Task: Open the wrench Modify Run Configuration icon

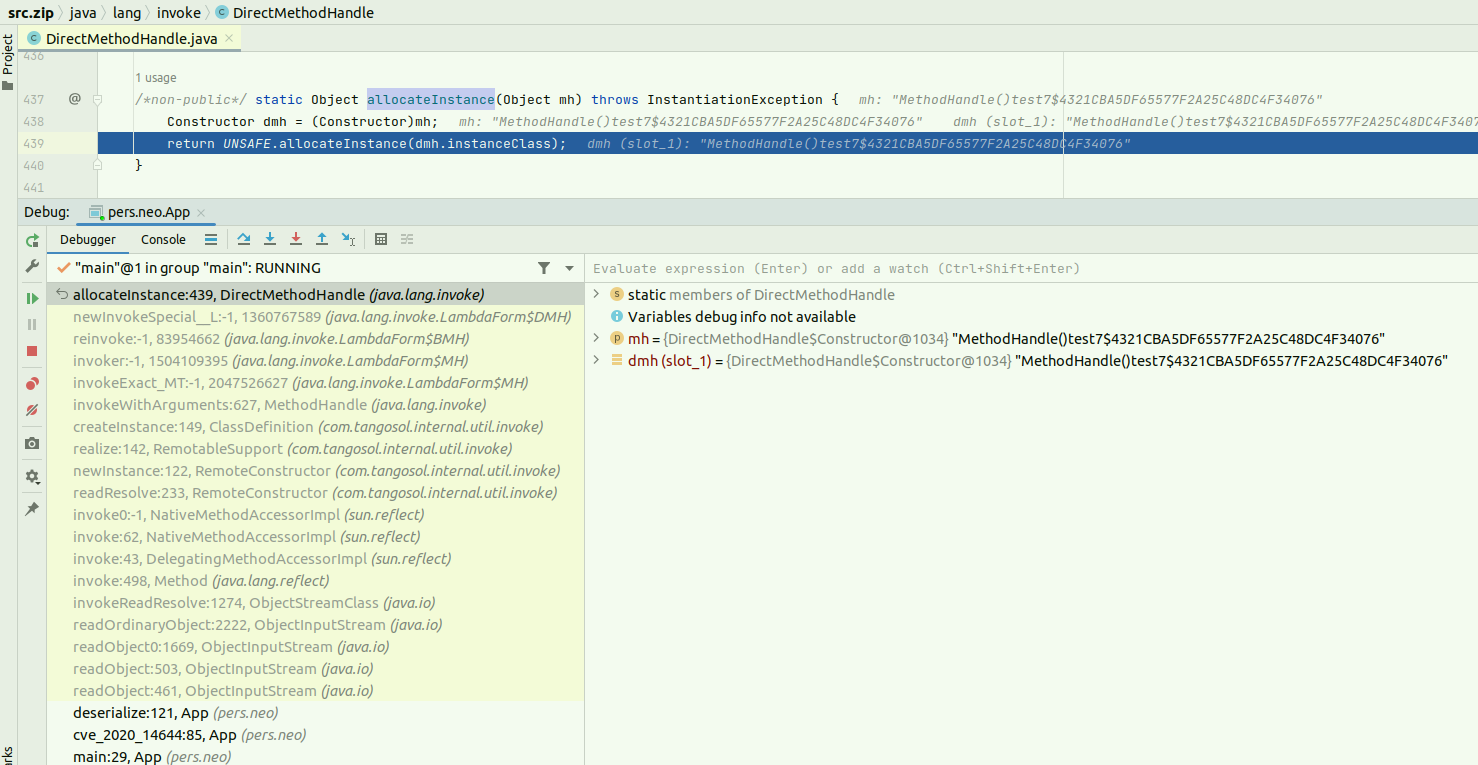Action: (32, 267)
